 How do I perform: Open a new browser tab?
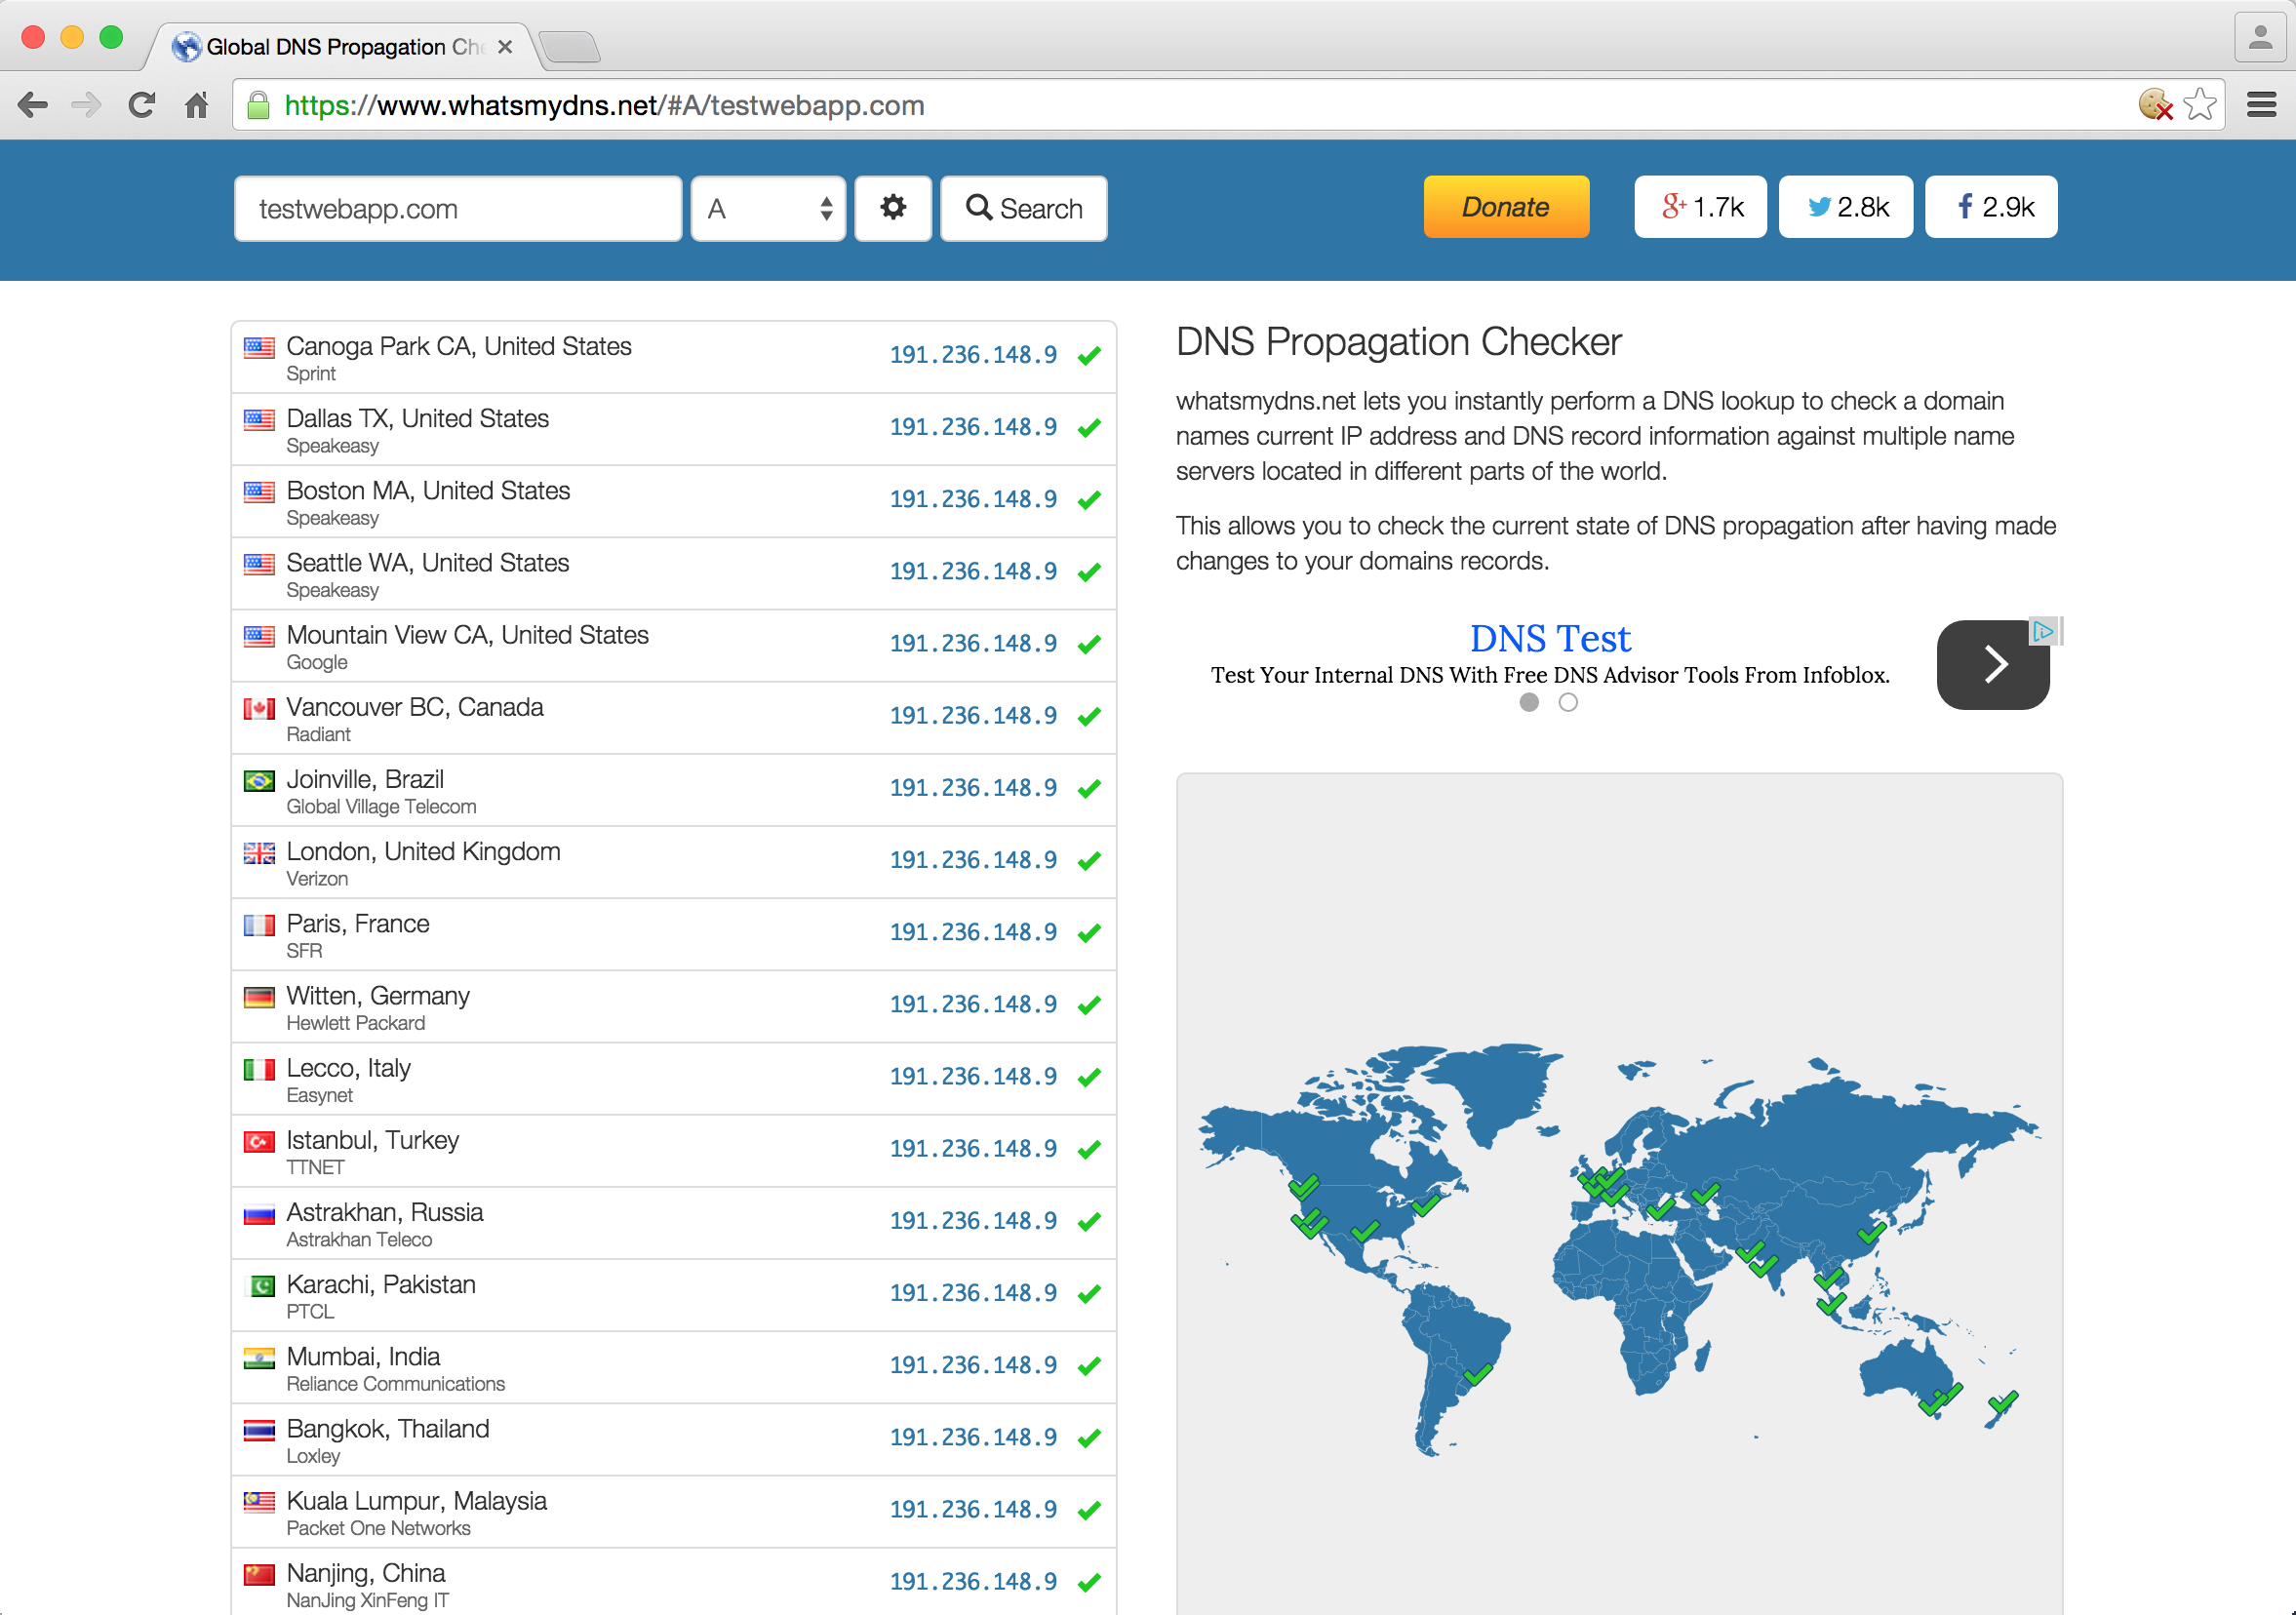click(x=570, y=46)
